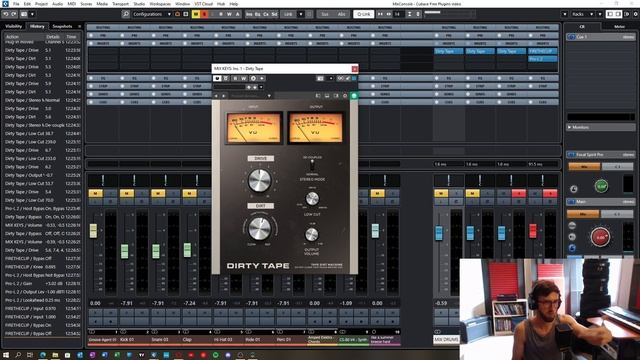The width and height of the screenshot is (640, 360).
Task: Open the channel search magnifier icon
Action: point(125,14)
